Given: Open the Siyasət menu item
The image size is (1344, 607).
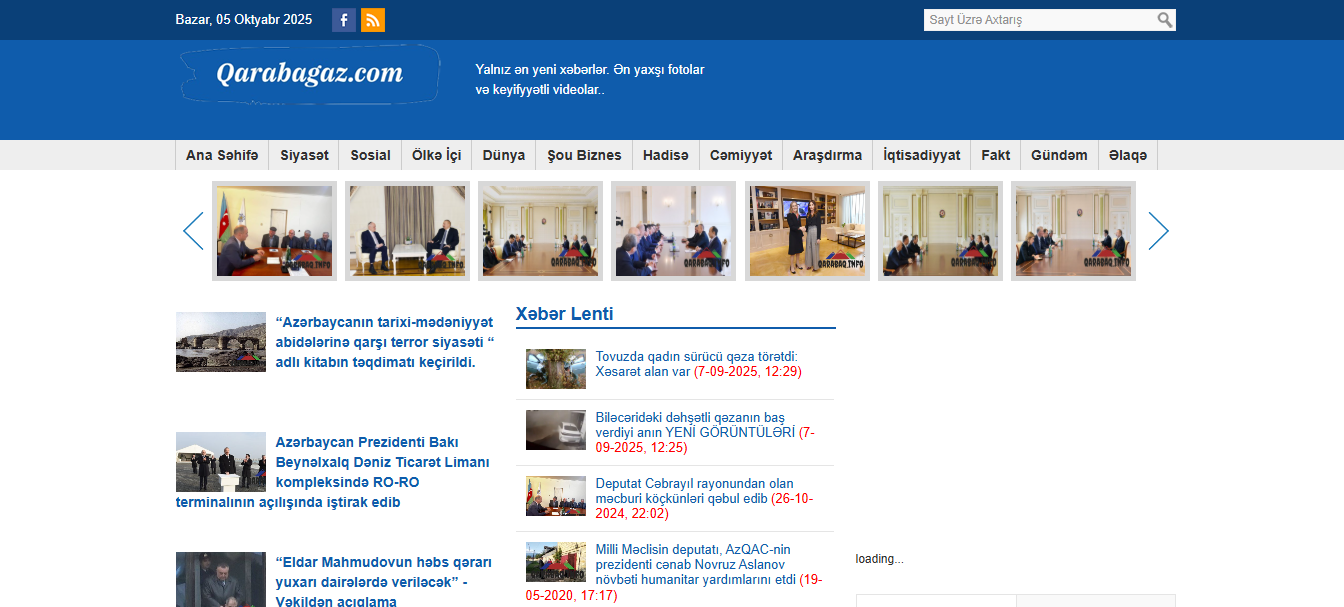Looking at the screenshot, I should point(304,155).
